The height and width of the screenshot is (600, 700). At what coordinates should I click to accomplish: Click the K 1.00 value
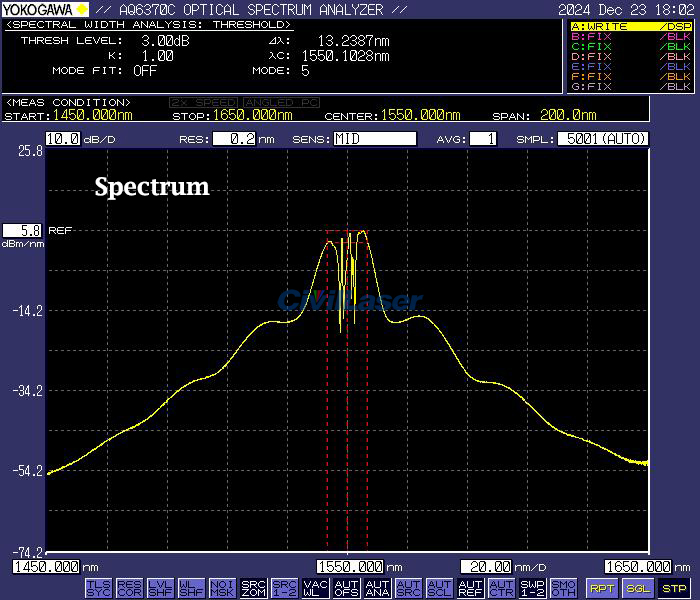158,56
